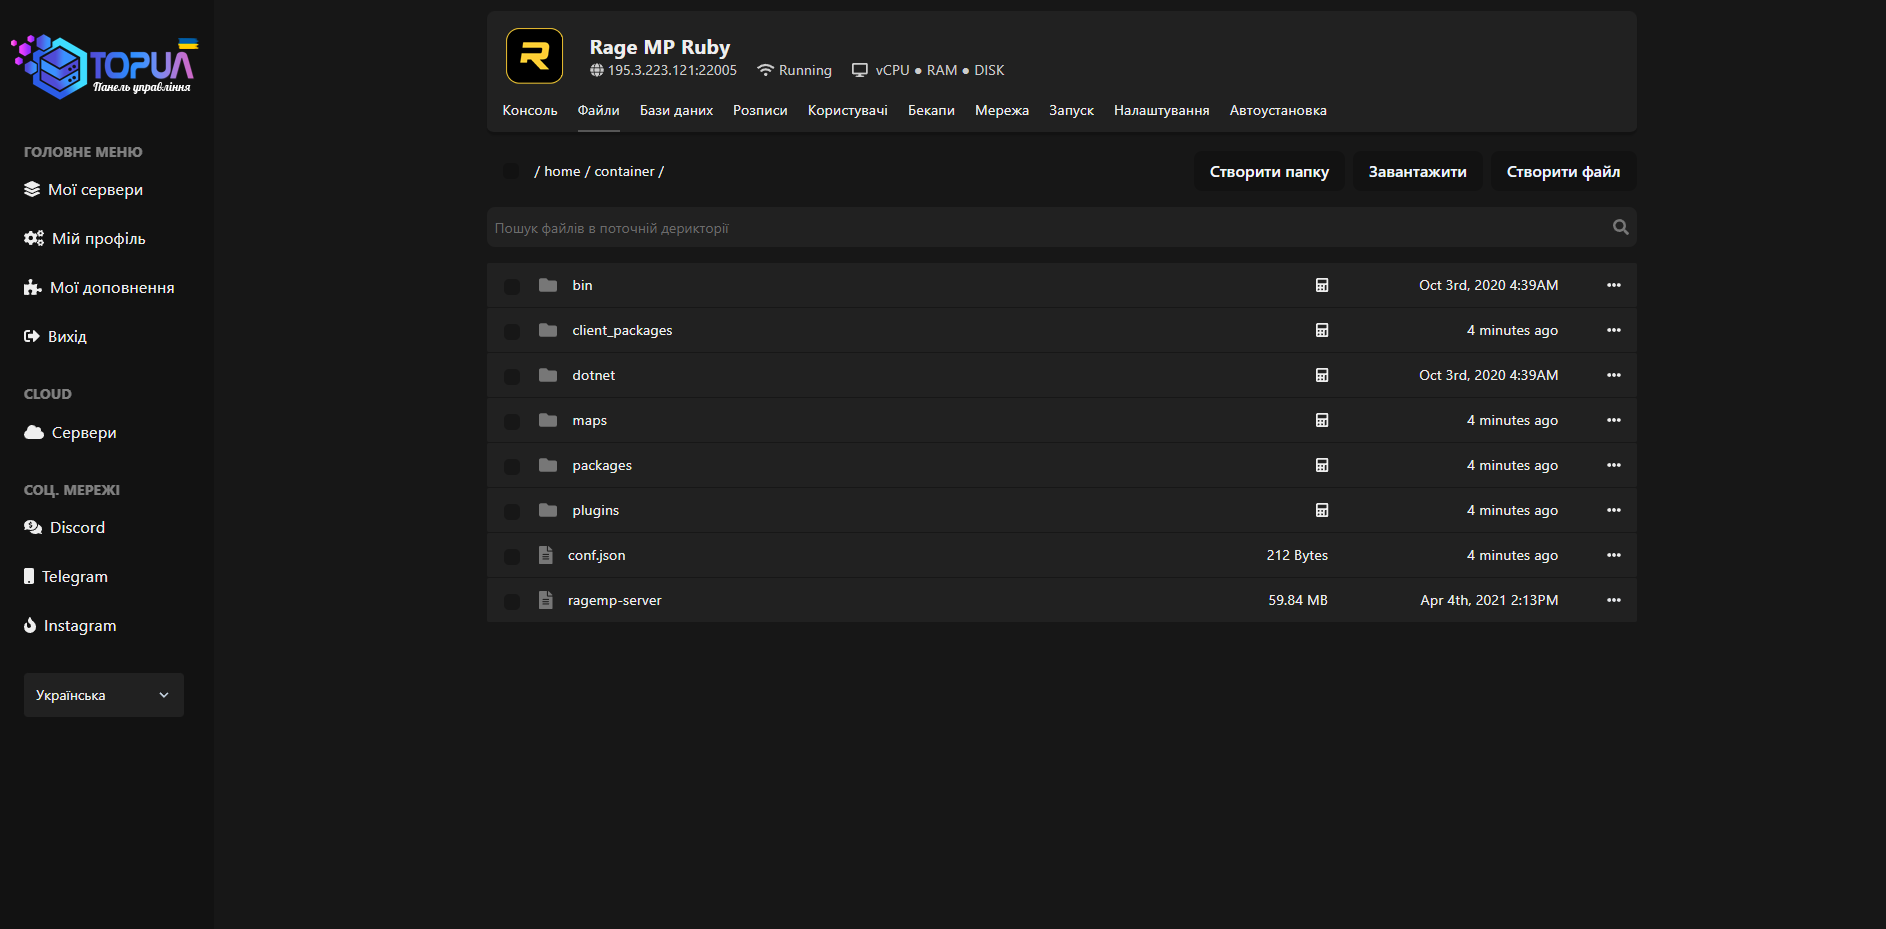Expand the three-dot menu for conf.json
This screenshot has height=929, width=1886.
click(1613, 556)
